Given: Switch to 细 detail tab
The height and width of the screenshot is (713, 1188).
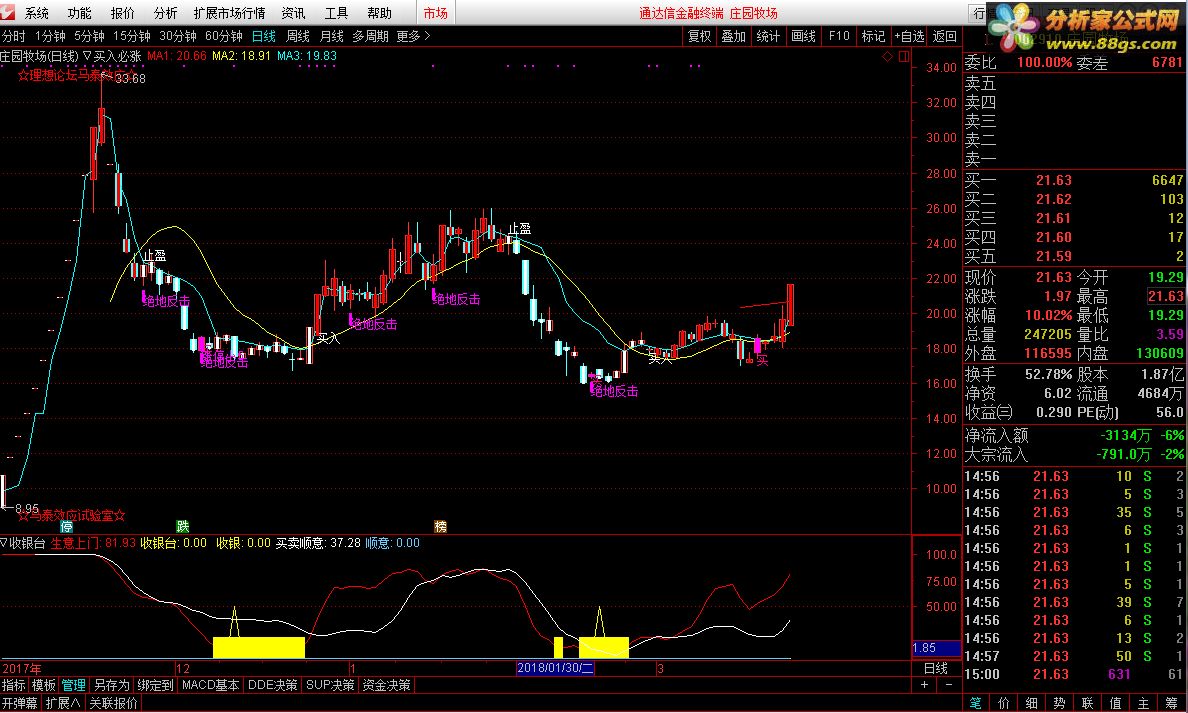Looking at the screenshot, I should [1031, 703].
